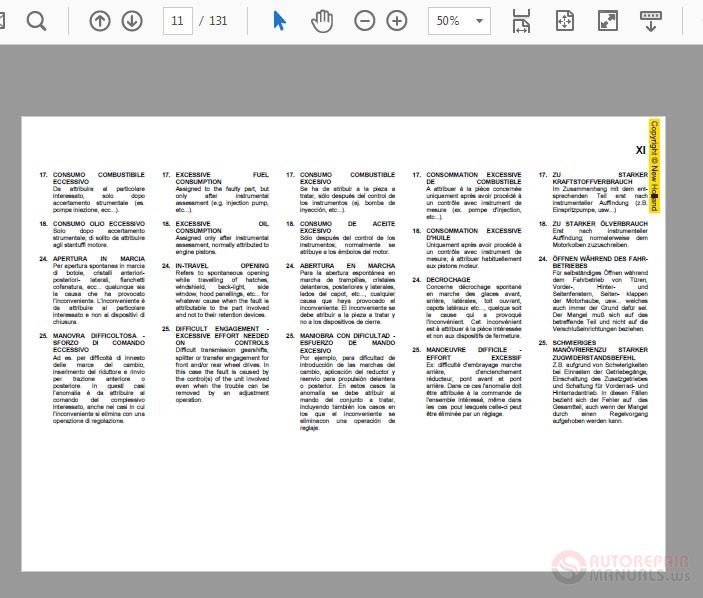Select the total pages text 131
This screenshot has height=598, width=703.
click(218, 21)
